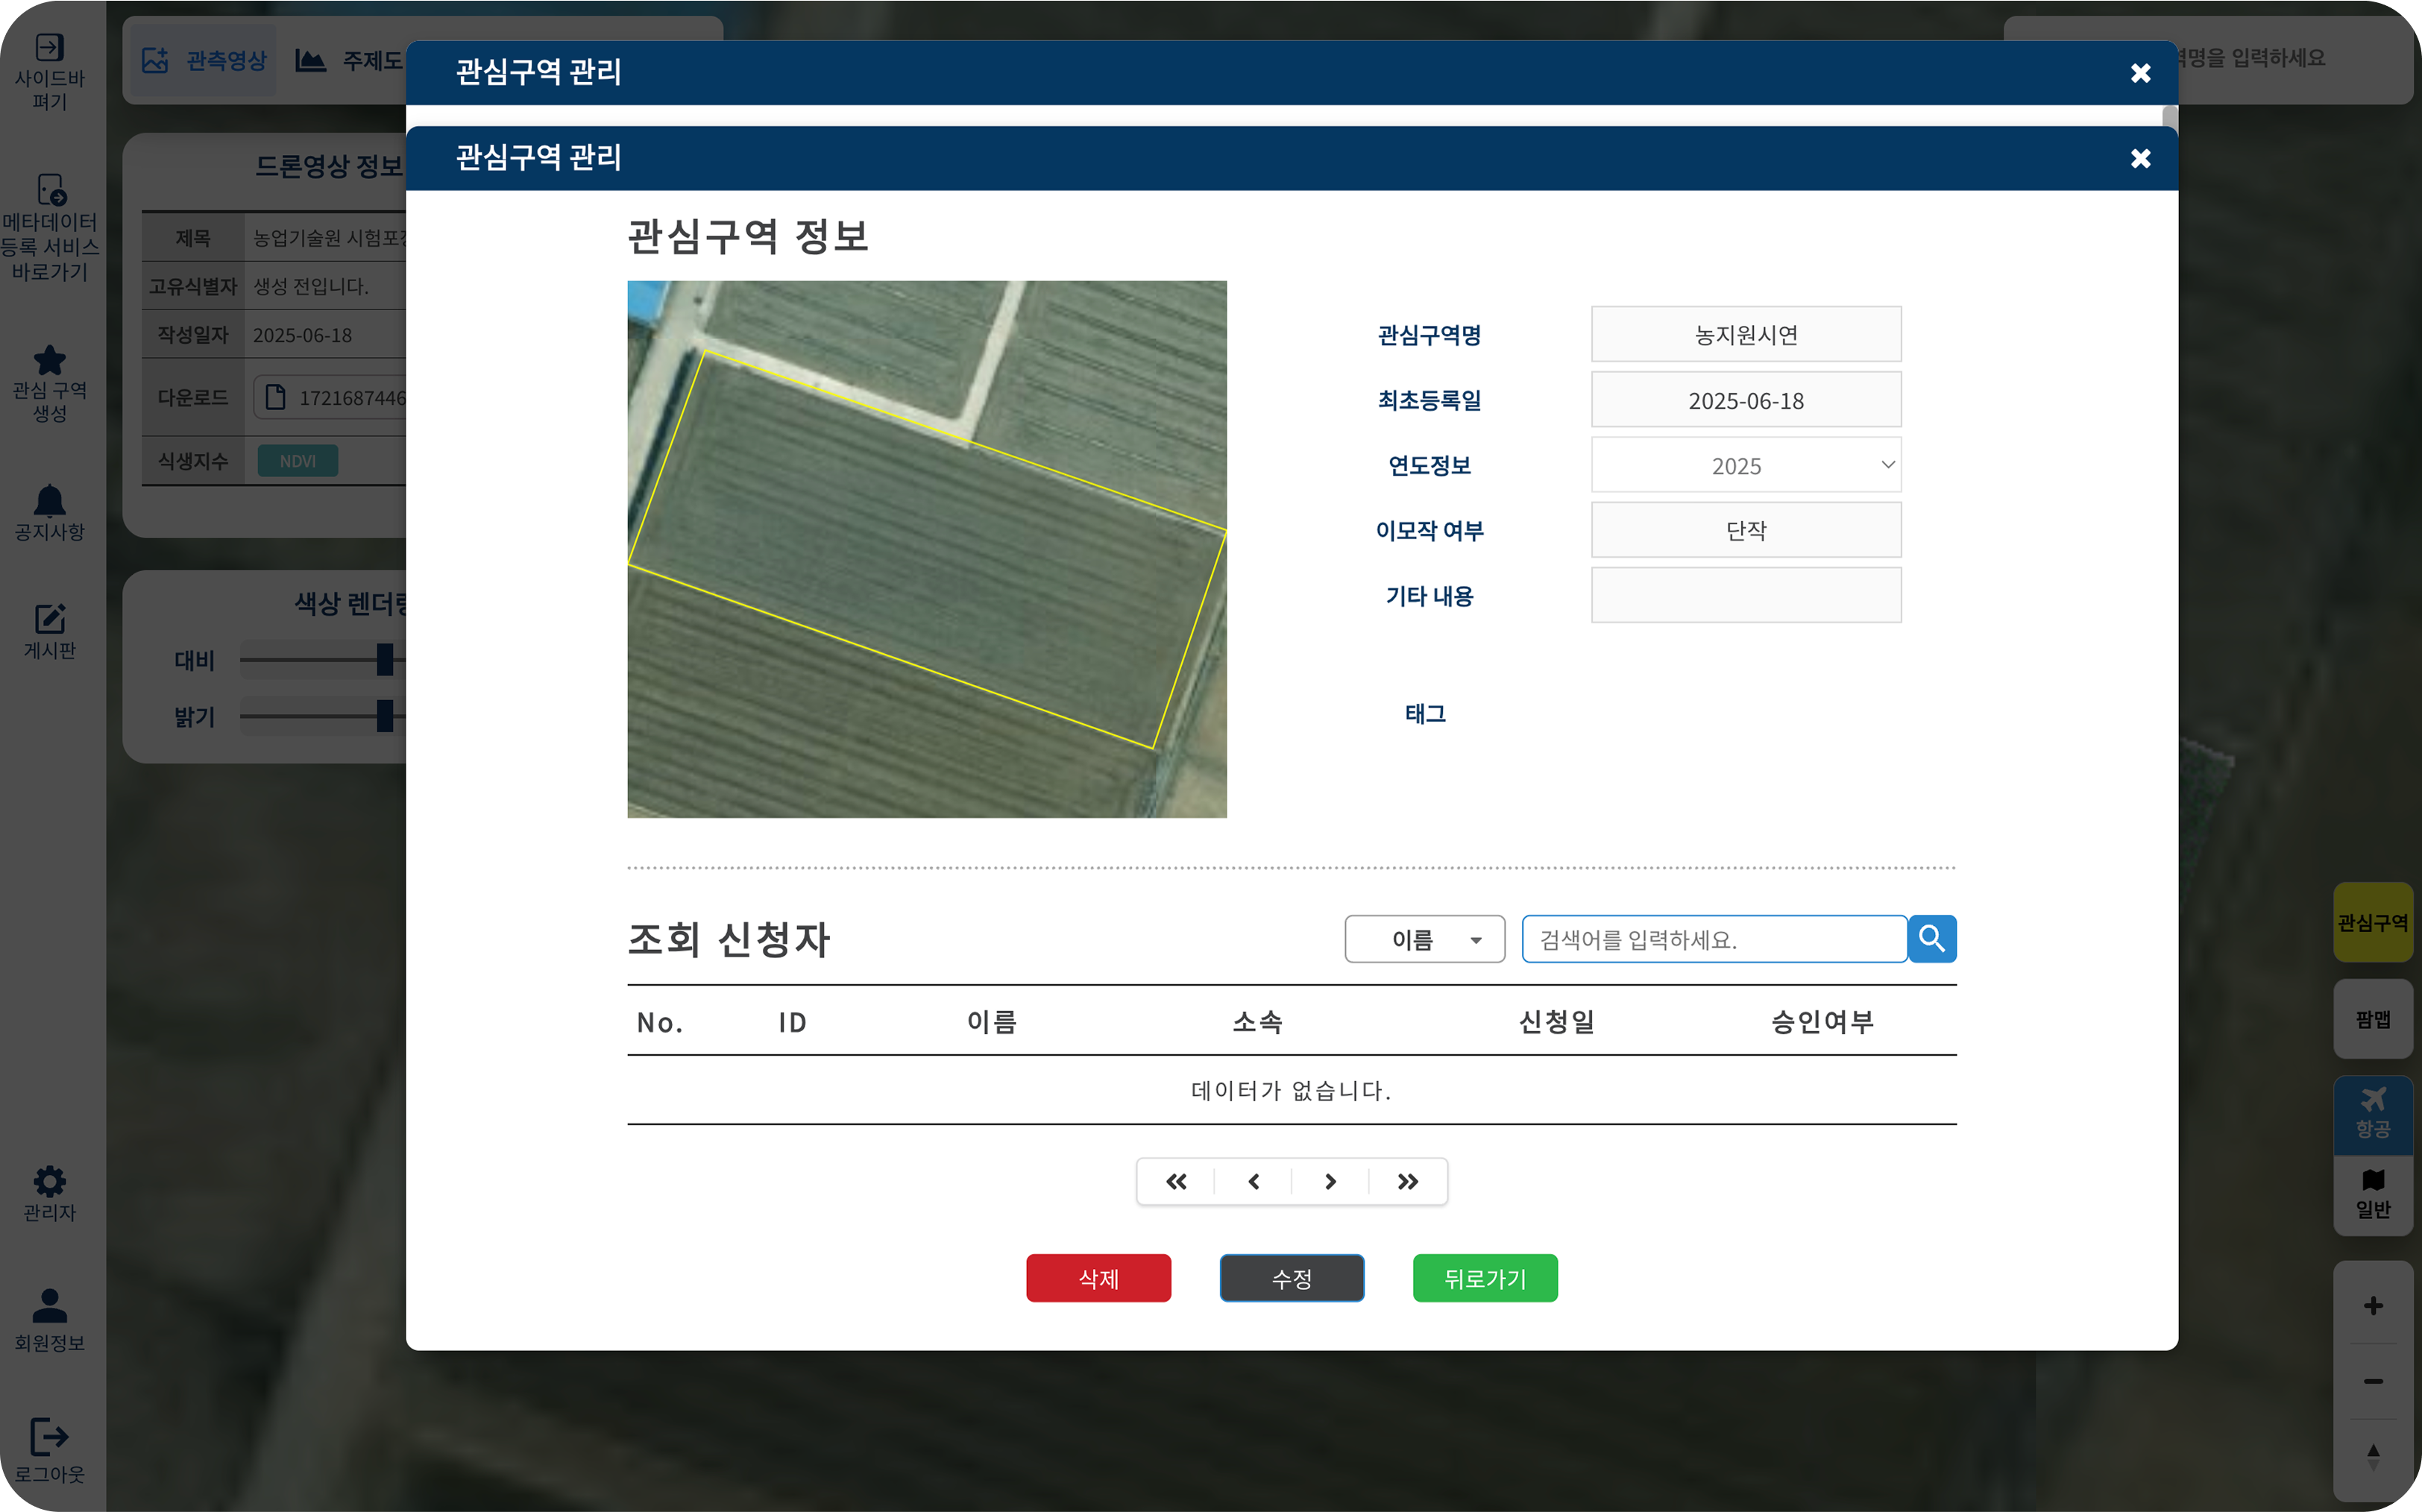Image resolution: width=2422 pixels, height=1512 pixels.
Task: Click the magnifier search icon button
Action: pyautogui.click(x=1931, y=939)
